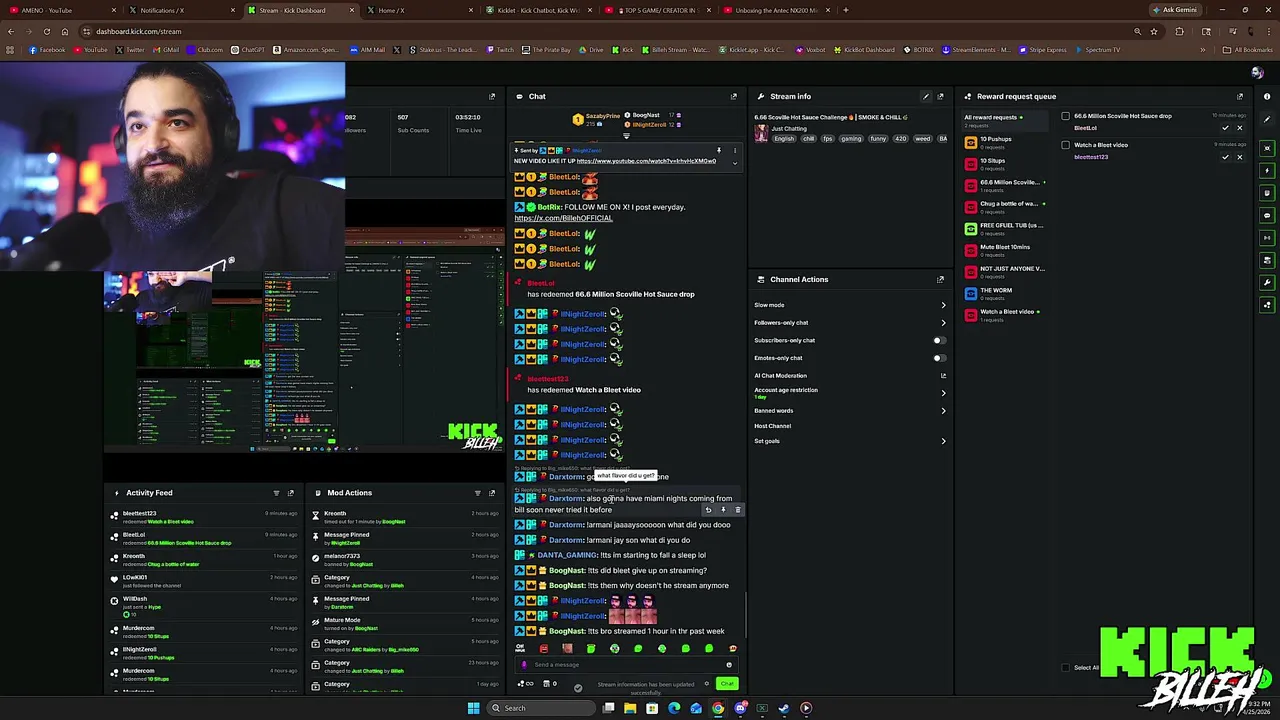The height and width of the screenshot is (720, 1280).
Task: Reject the Watch a Bleet video request
Action: pos(1239,157)
